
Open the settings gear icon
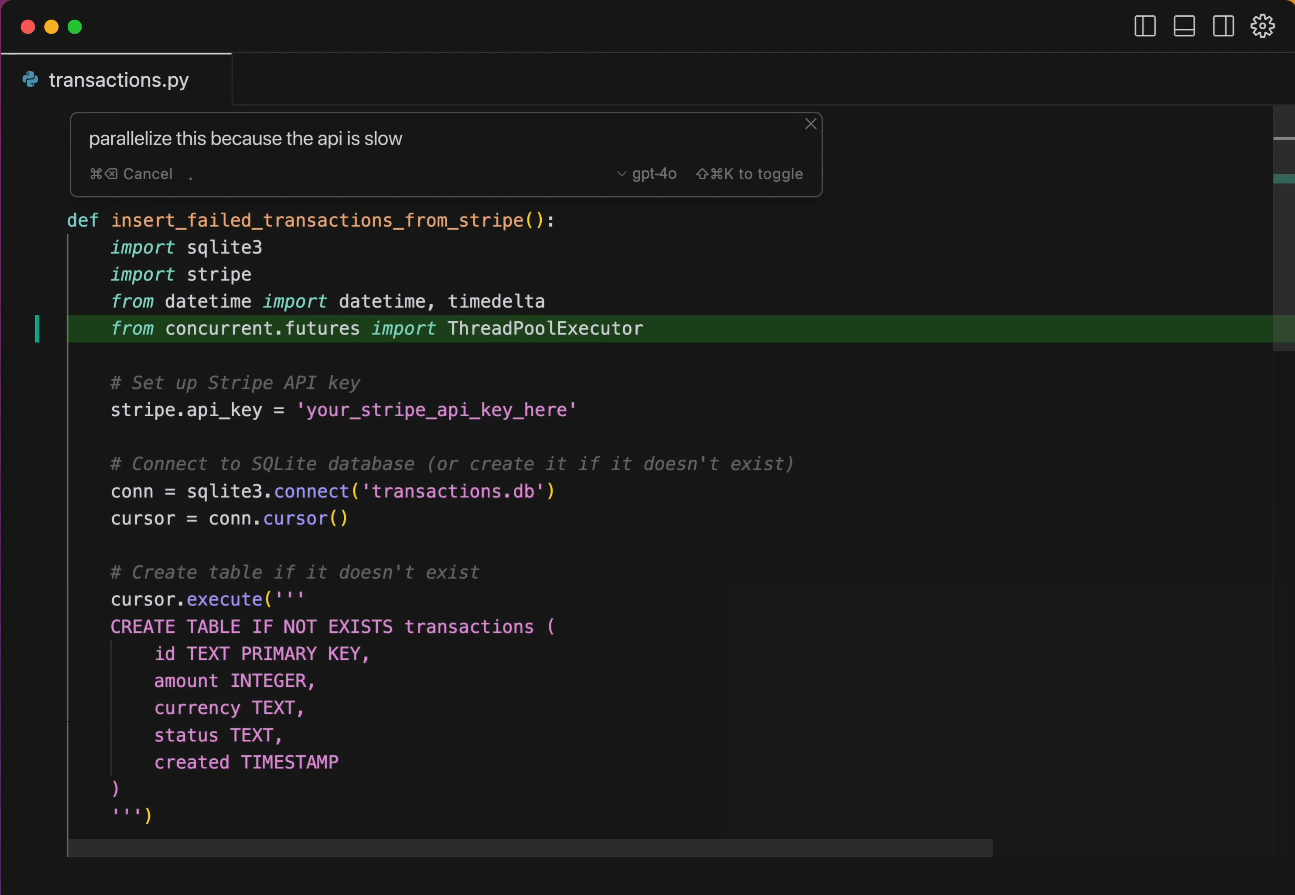pyautogui.click(x=1263, y=26)
